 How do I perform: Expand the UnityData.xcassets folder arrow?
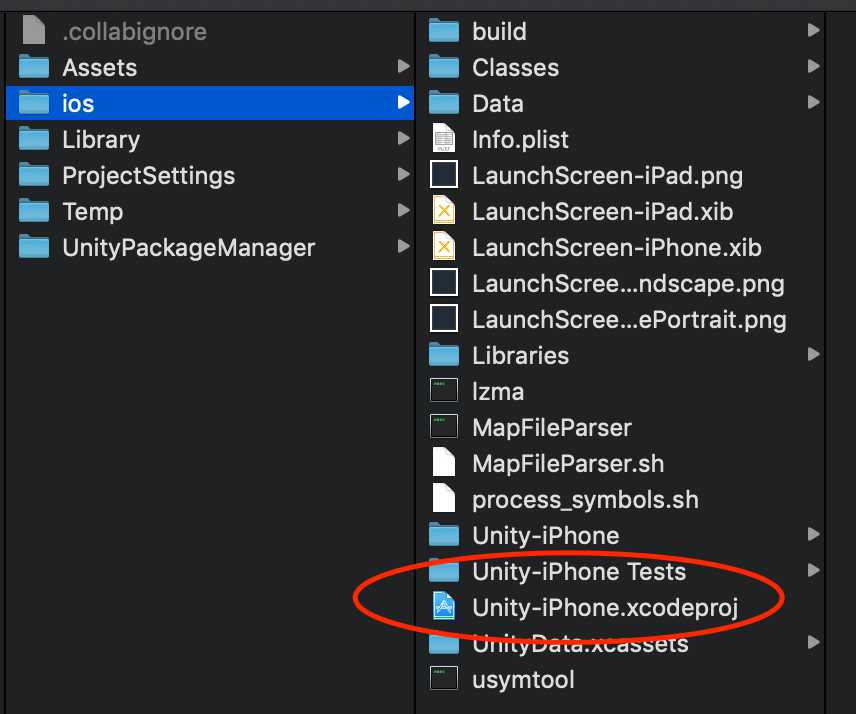pos(813,643)
